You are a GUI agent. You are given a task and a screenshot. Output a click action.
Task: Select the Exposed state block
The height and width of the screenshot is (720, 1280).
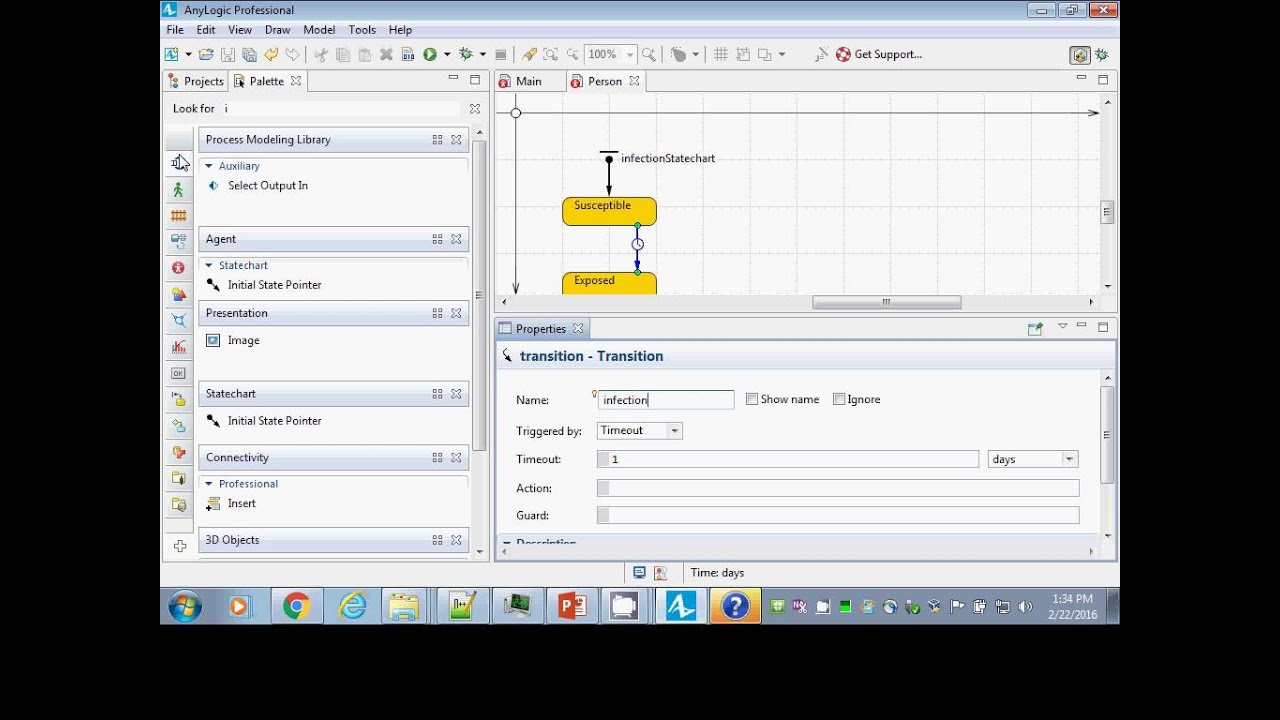(609, 283)
